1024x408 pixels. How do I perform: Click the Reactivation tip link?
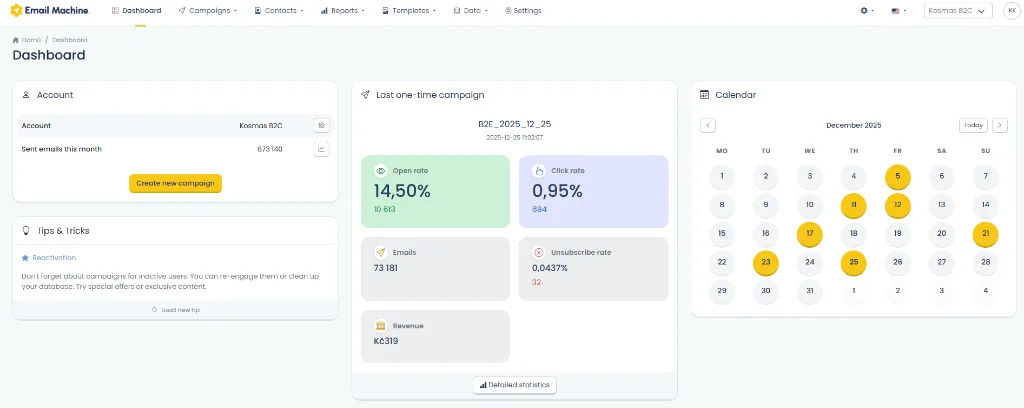click(54, 258)
